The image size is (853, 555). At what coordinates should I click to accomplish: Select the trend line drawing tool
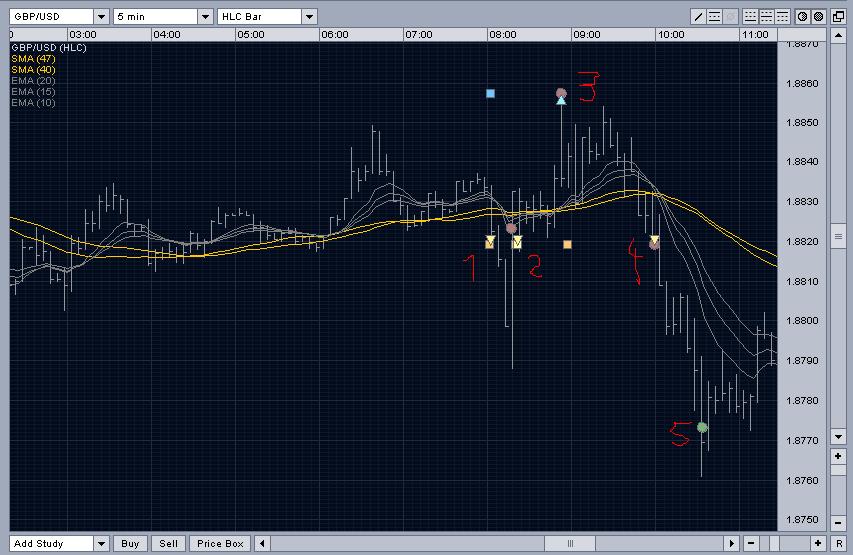[699, 16]
